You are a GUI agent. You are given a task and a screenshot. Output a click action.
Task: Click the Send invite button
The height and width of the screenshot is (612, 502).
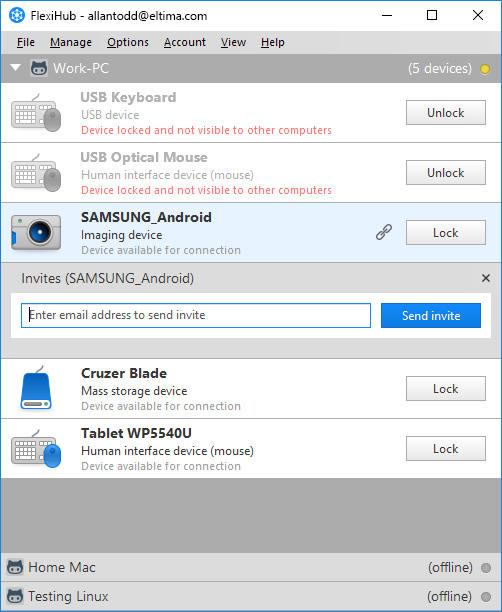tap(431, 315)
